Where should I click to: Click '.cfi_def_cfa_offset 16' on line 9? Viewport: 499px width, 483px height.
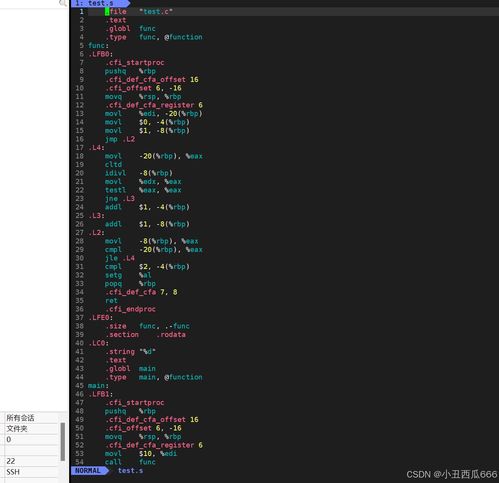coord(152,80)
